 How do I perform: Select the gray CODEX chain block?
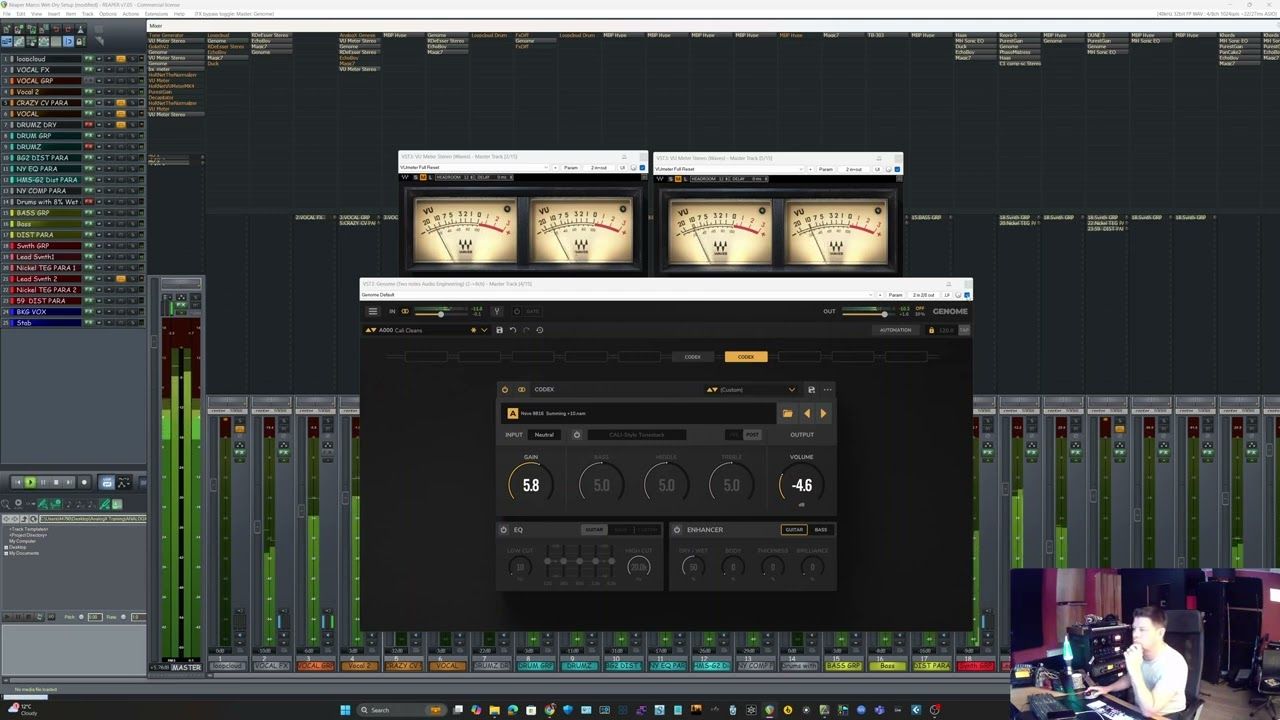693,357
